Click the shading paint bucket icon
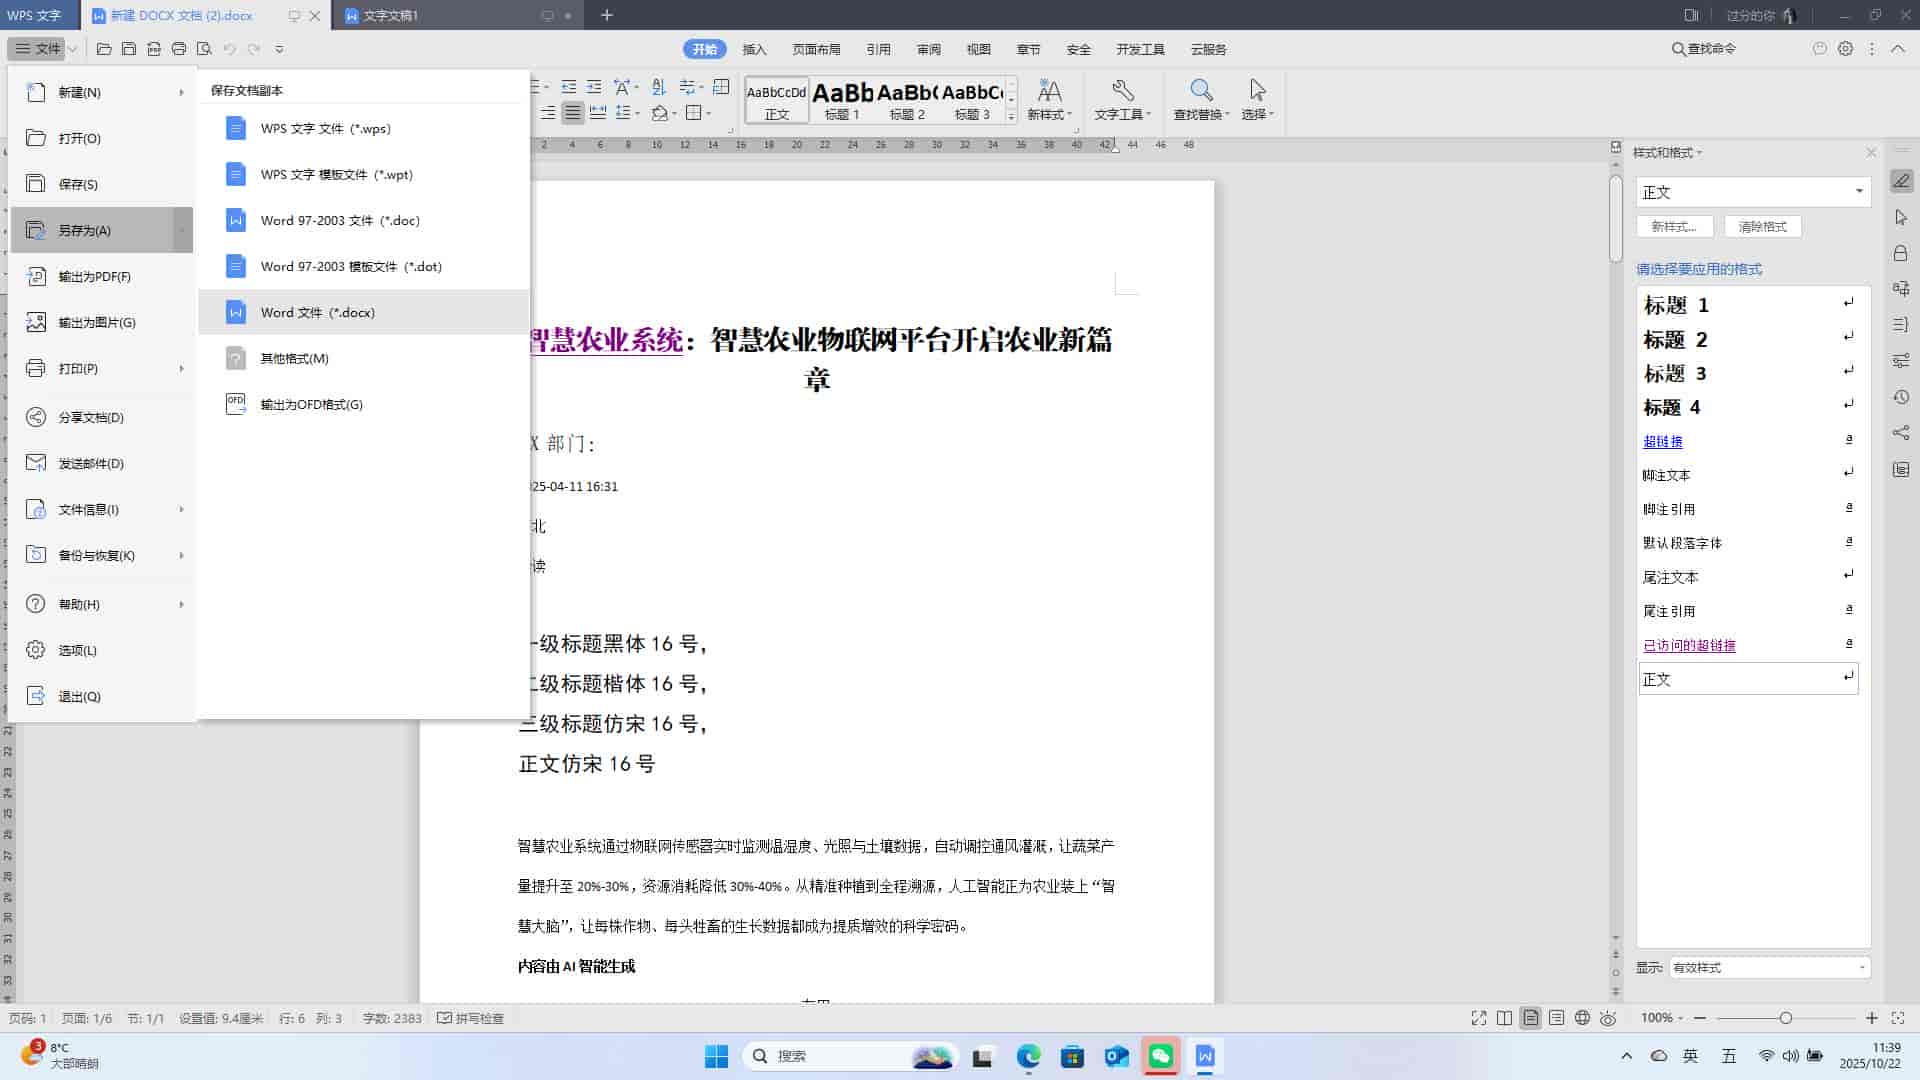1920x1080 pixels. click(660, 113)
